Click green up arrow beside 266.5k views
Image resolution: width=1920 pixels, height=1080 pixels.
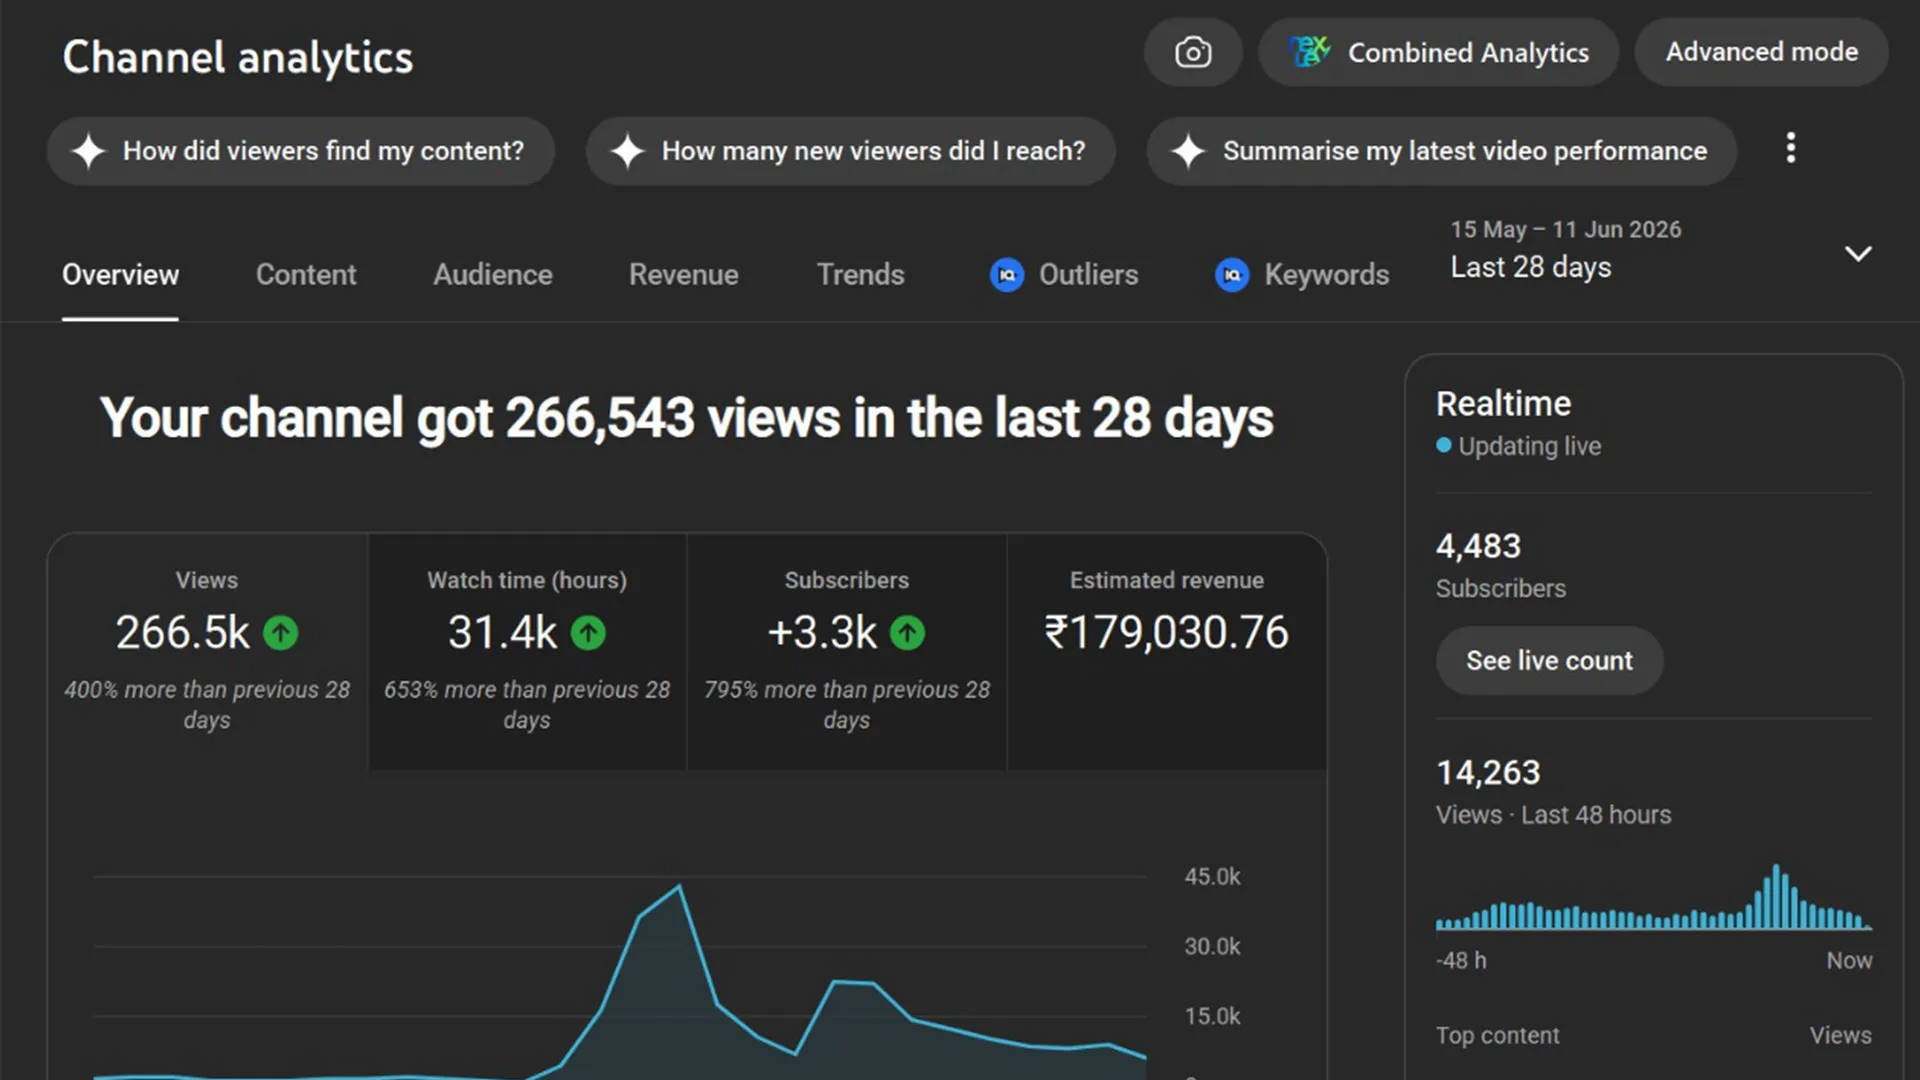281,633
